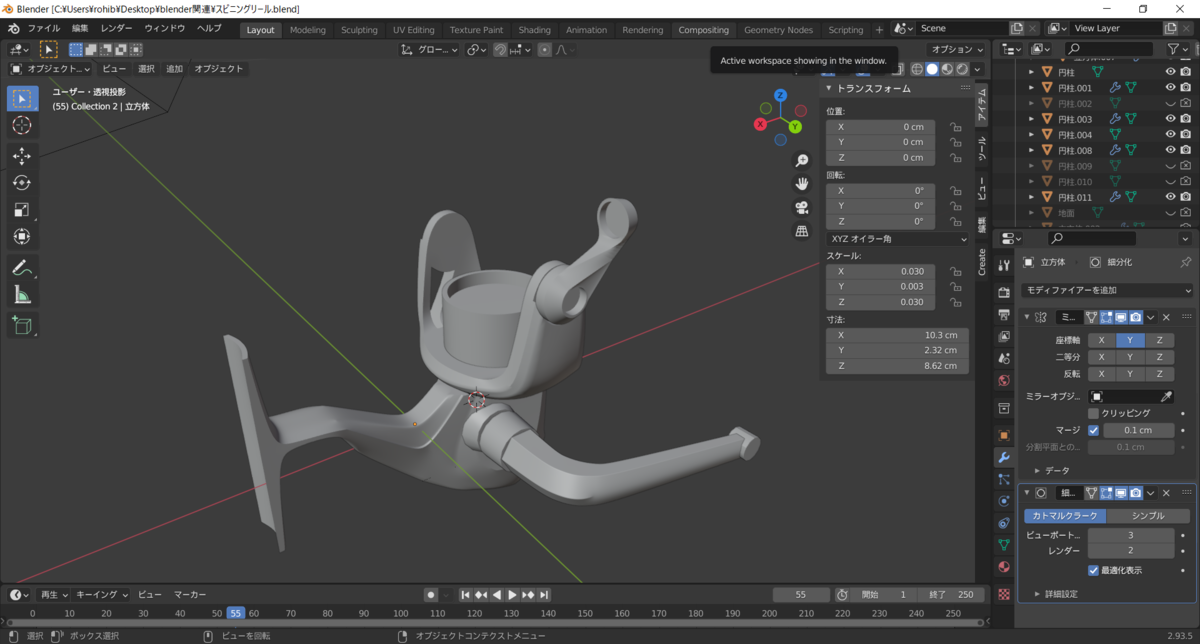This screenshot has width=1200, height=644.
Task: Toggle lock on position X
Action: point(955,127)
